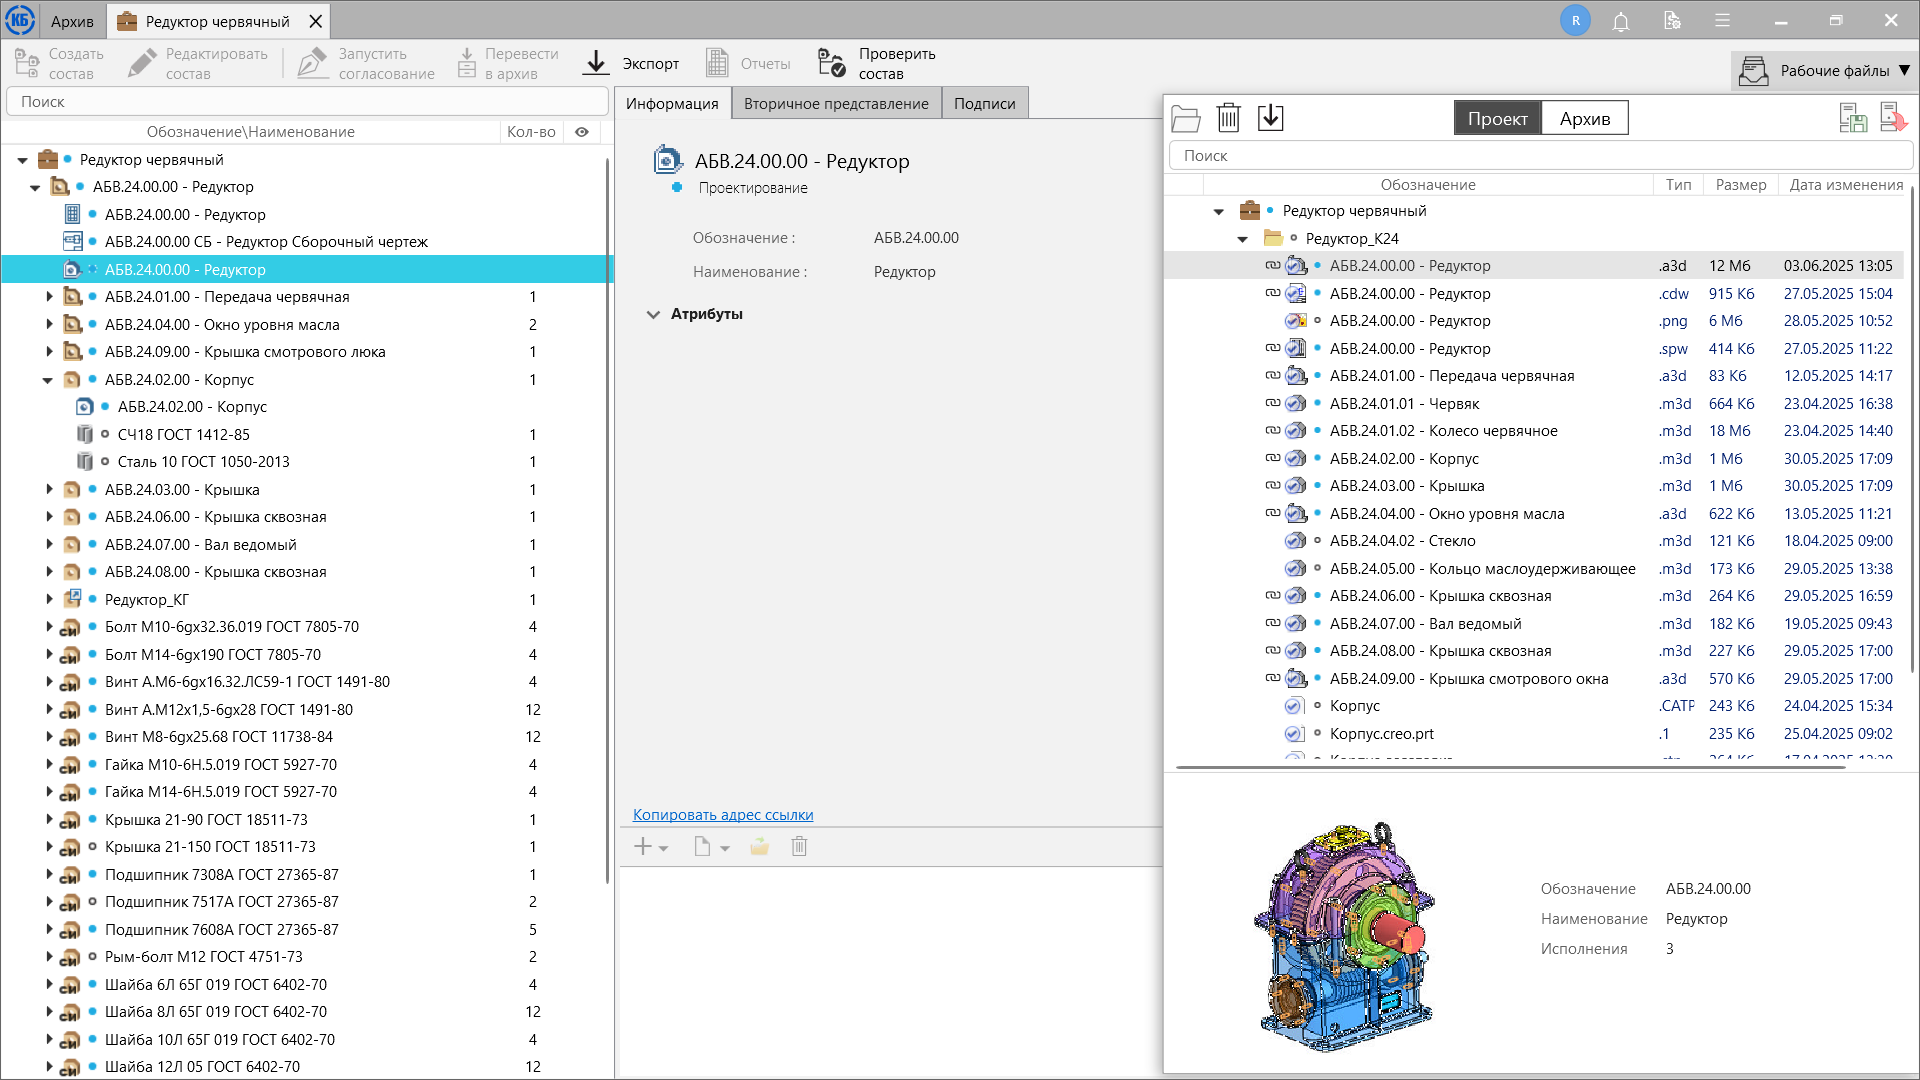Click the Check composition icon
The image size is (1920, 1080).
pos(831,63)
